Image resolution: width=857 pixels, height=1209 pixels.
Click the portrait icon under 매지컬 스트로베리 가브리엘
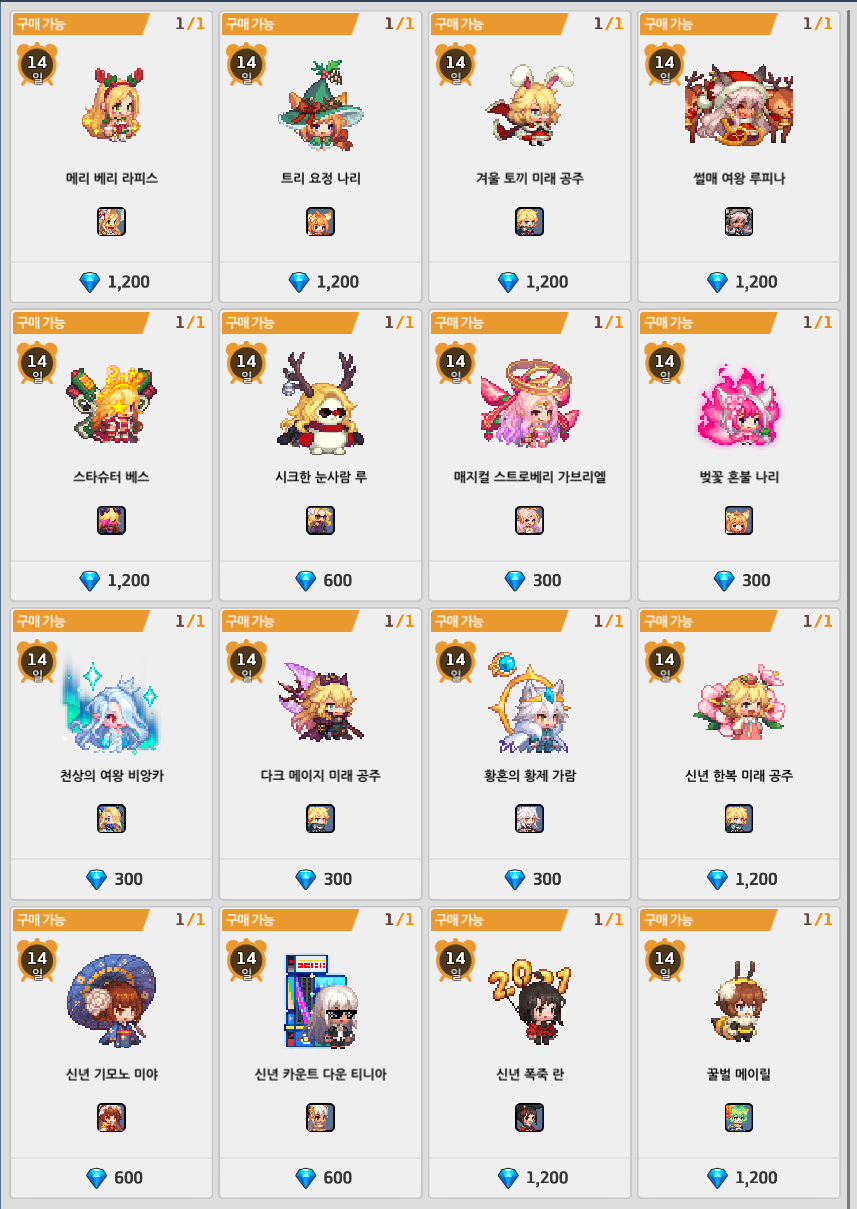point(530,520)
